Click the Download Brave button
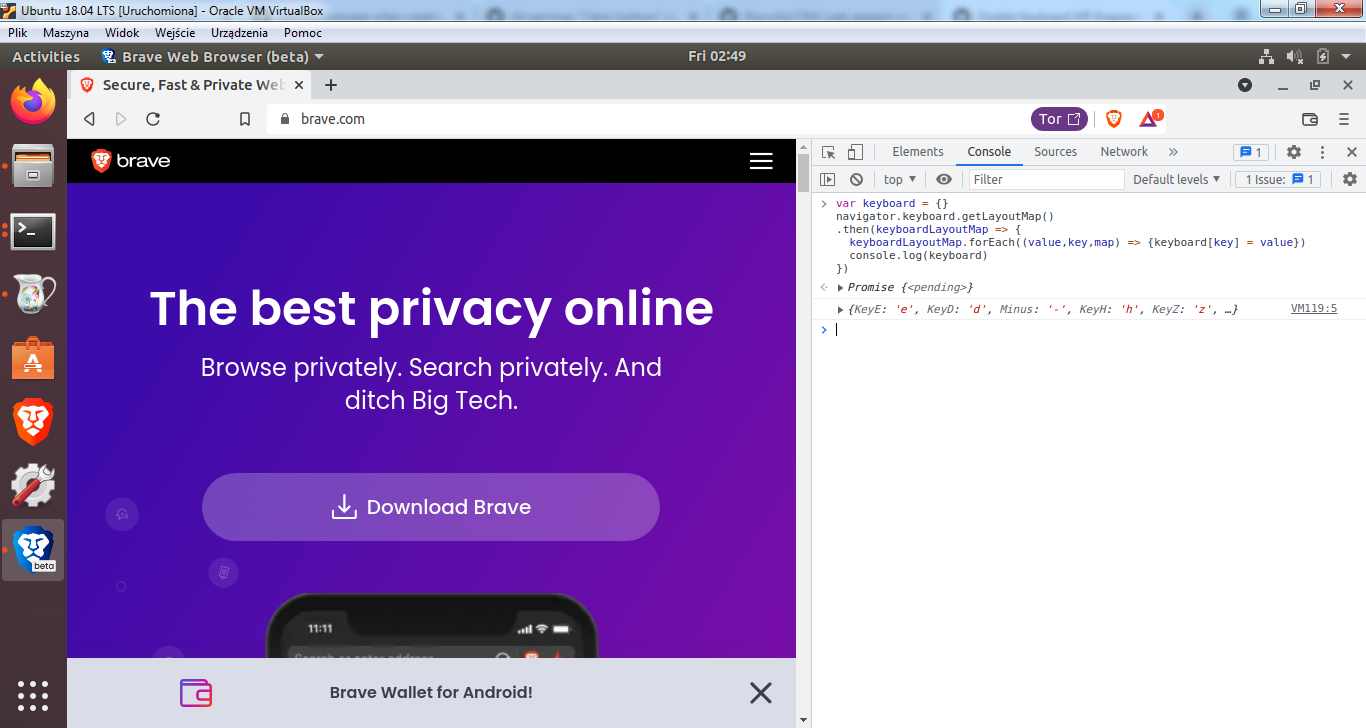 click(431, 507)
